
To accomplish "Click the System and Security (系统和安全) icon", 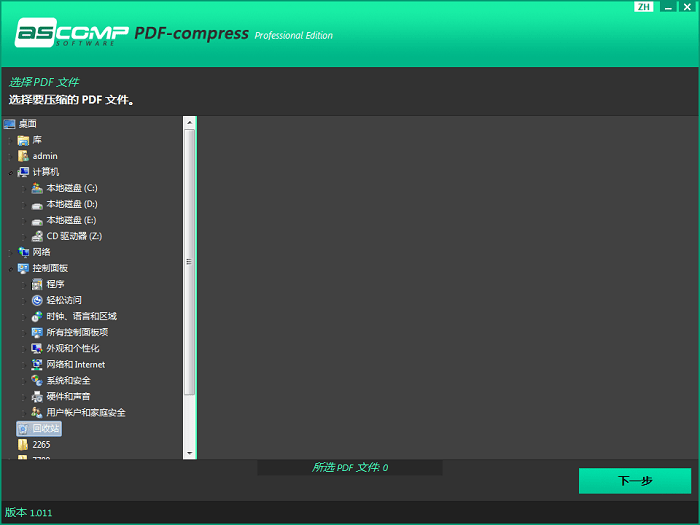I will (37, 381).
